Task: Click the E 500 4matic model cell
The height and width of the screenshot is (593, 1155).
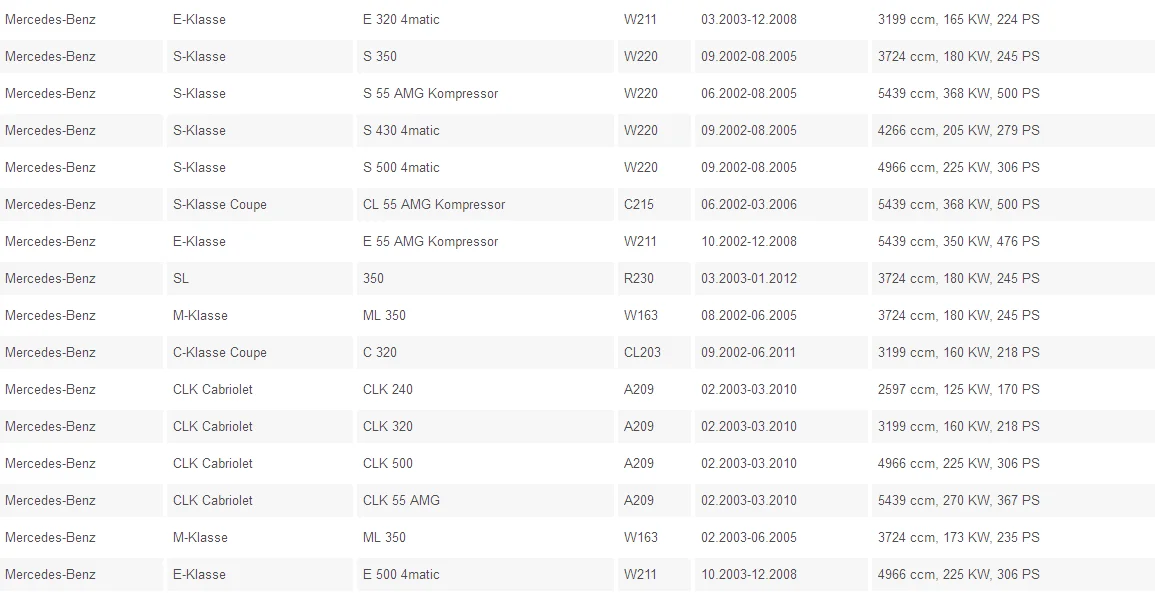Action: pos(485,574)
